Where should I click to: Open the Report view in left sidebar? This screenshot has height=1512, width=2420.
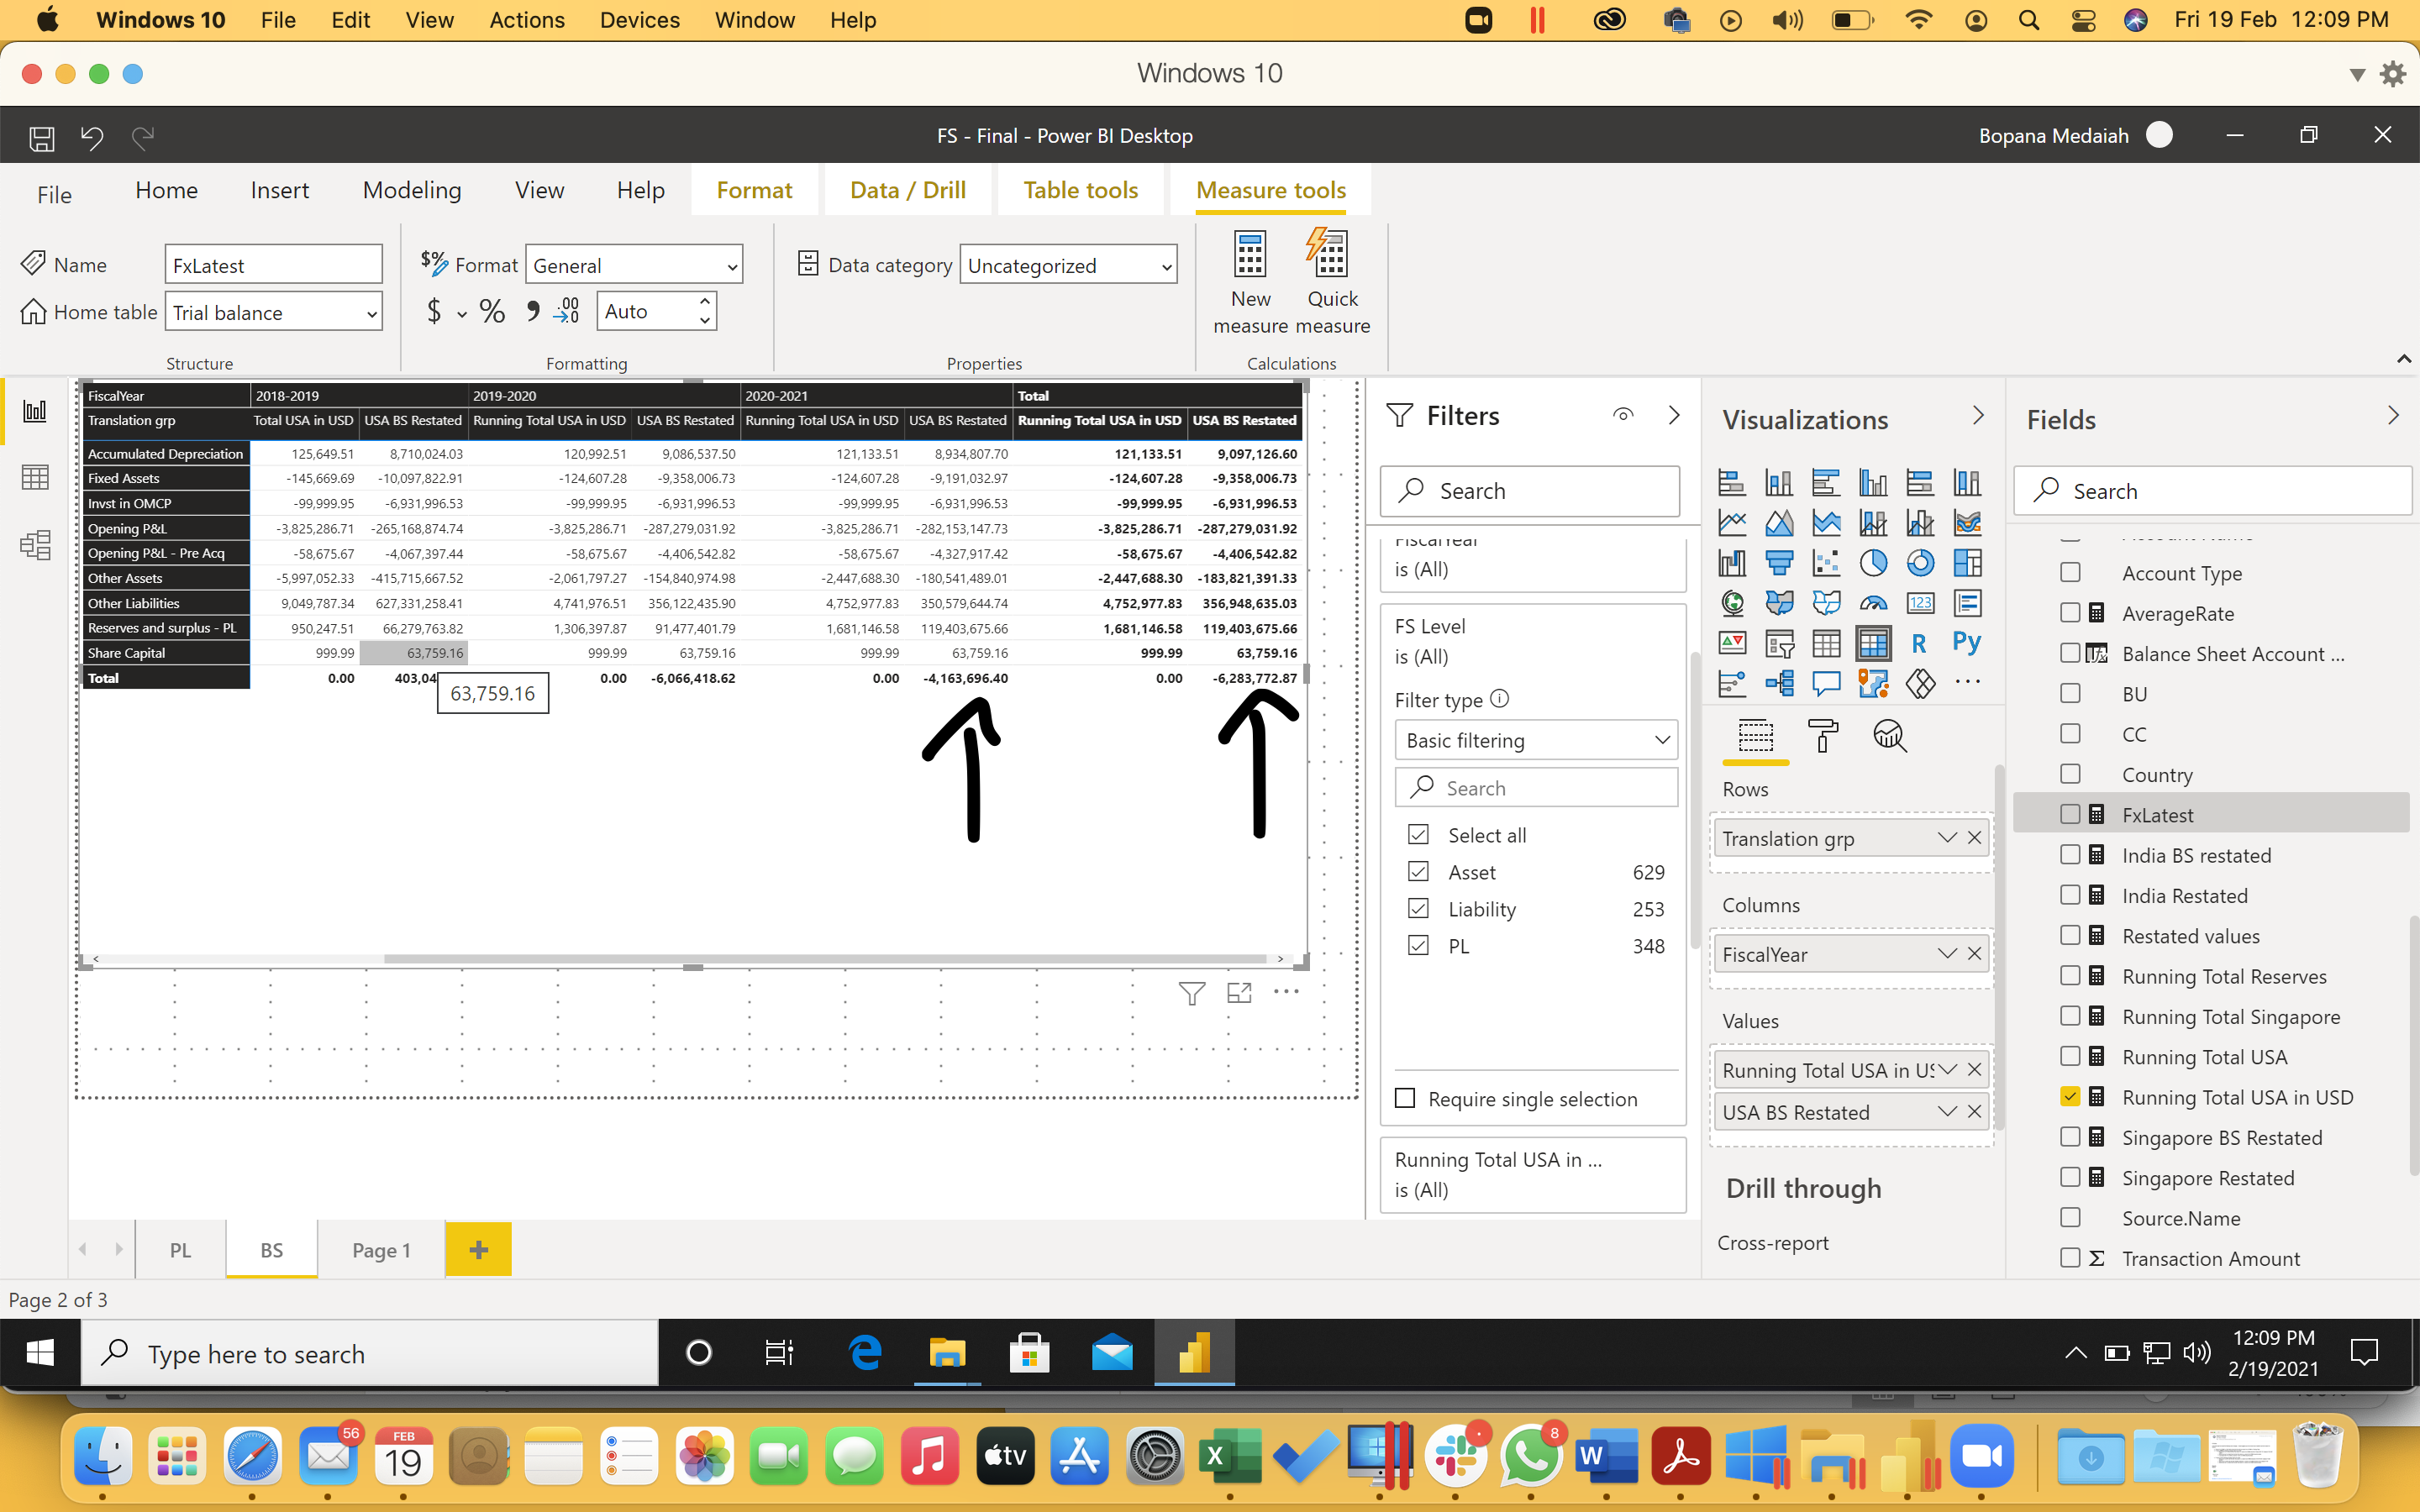35,410
